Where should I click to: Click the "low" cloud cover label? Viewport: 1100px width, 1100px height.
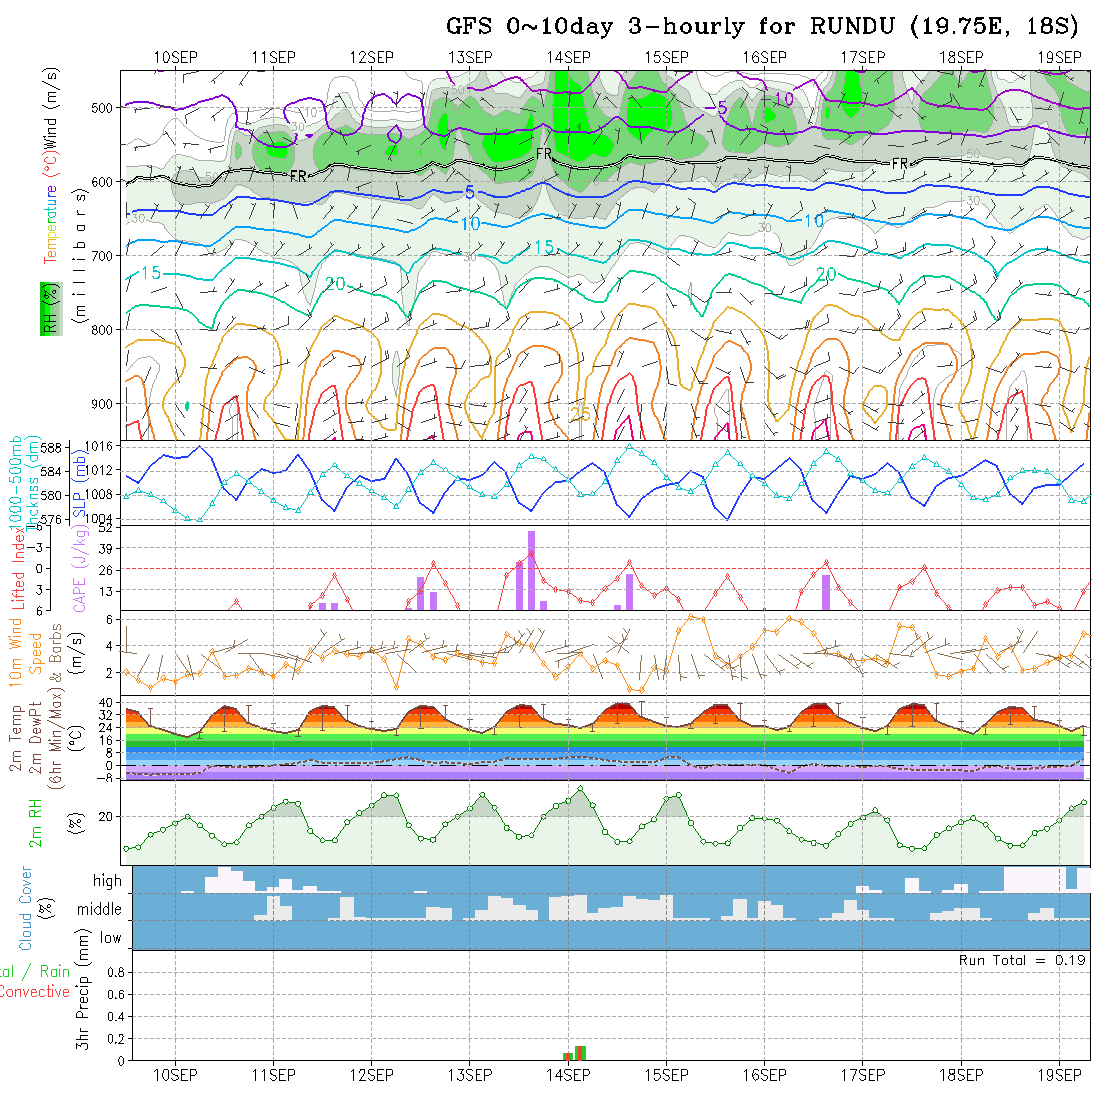[110, 938]
